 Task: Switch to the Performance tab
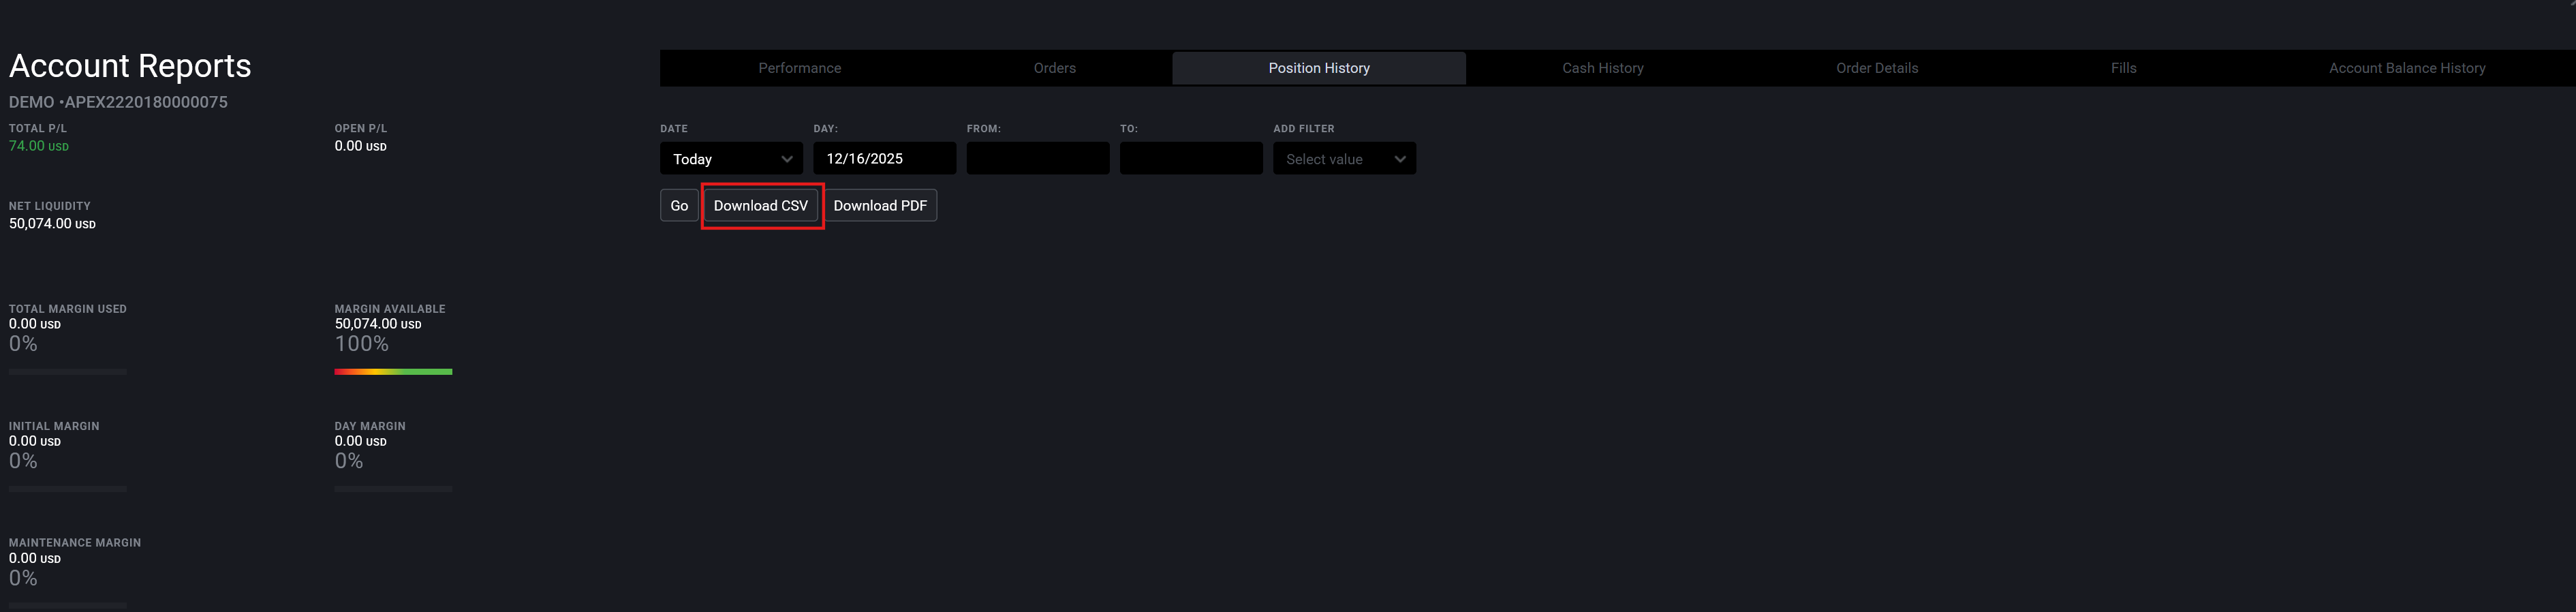tap(799, 68)
